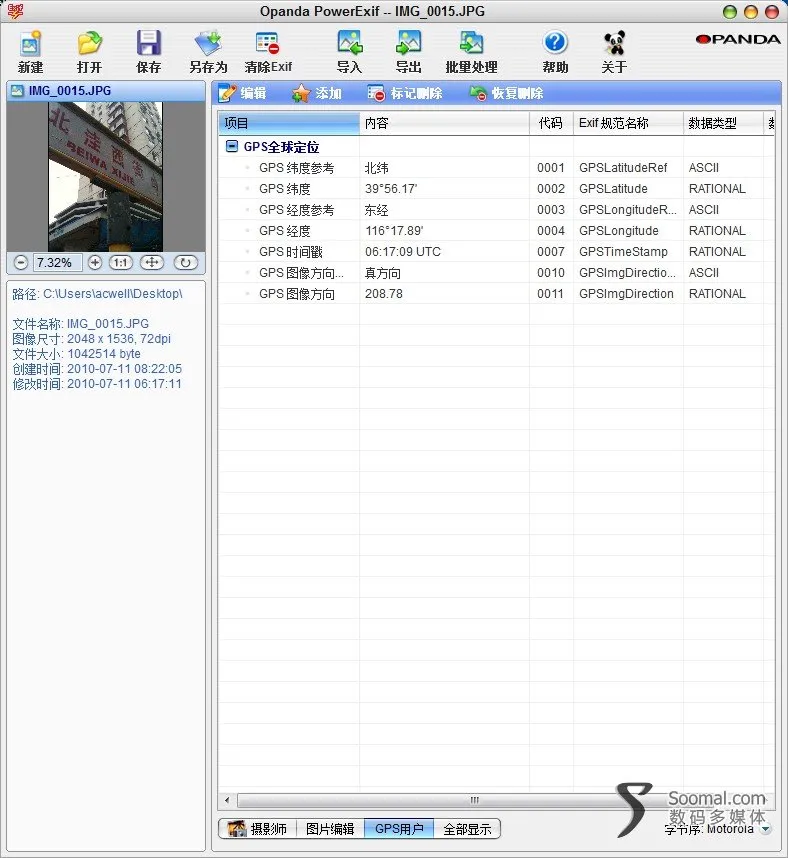Click the Exif 规范名称 column header

628,123
